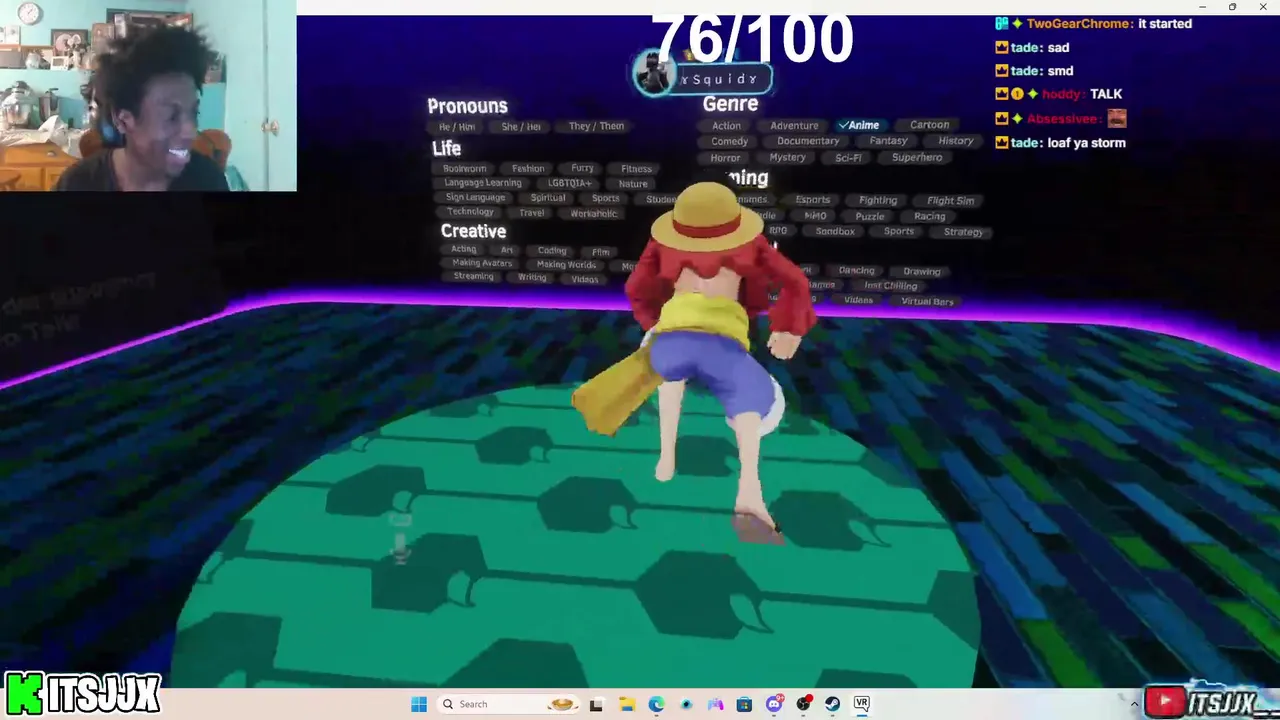Select the Esports gaming tag

812,200
